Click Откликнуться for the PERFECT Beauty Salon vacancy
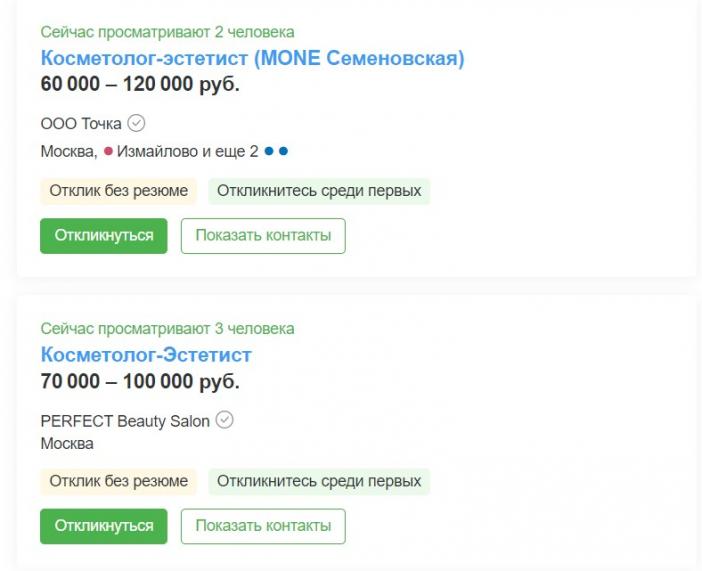The image size is (702, 571). [104, 526]
